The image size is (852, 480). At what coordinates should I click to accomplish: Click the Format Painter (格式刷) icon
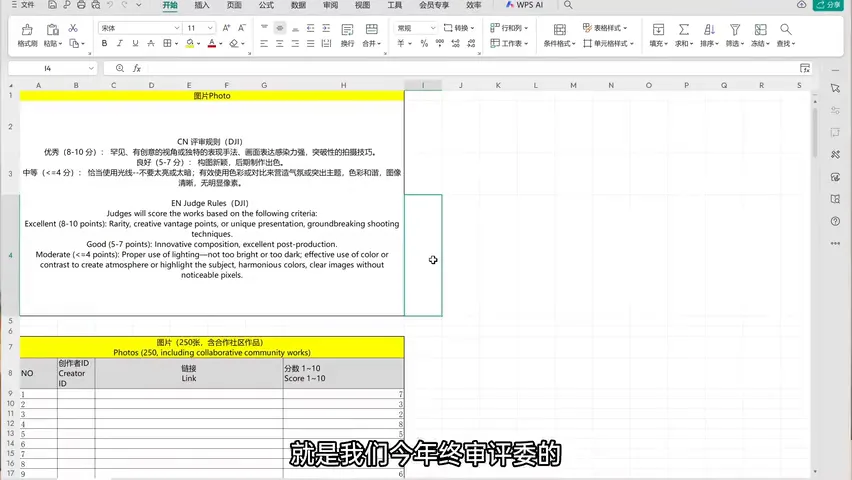click(x=27, y=29)
